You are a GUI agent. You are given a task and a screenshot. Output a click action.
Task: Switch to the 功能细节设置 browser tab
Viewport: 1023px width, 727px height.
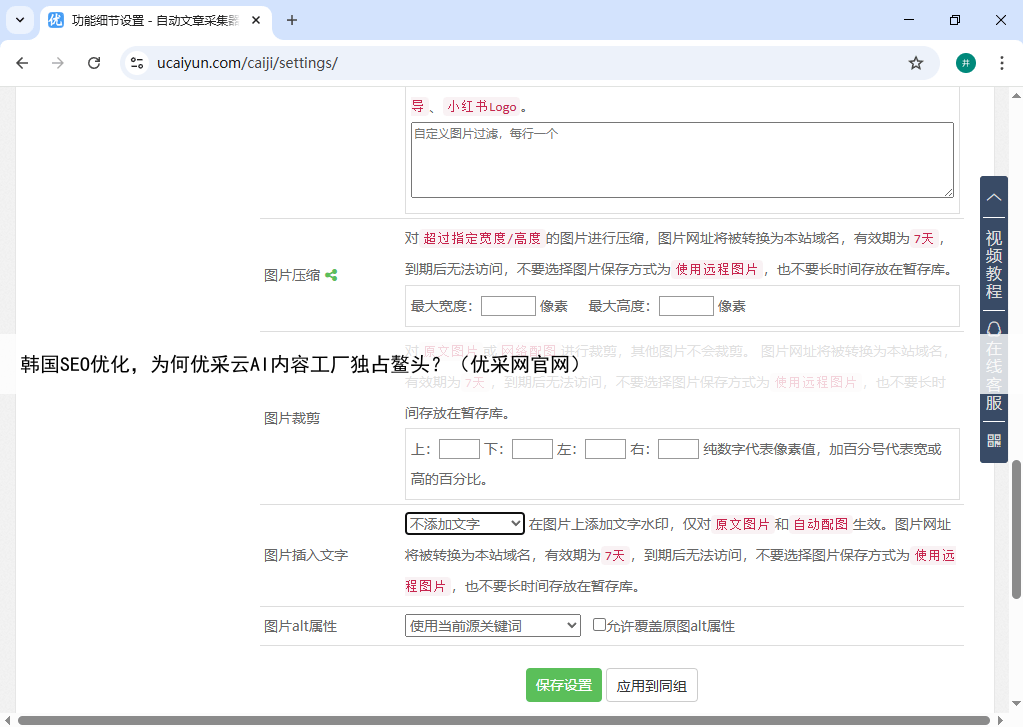click(x=155, y=20)
